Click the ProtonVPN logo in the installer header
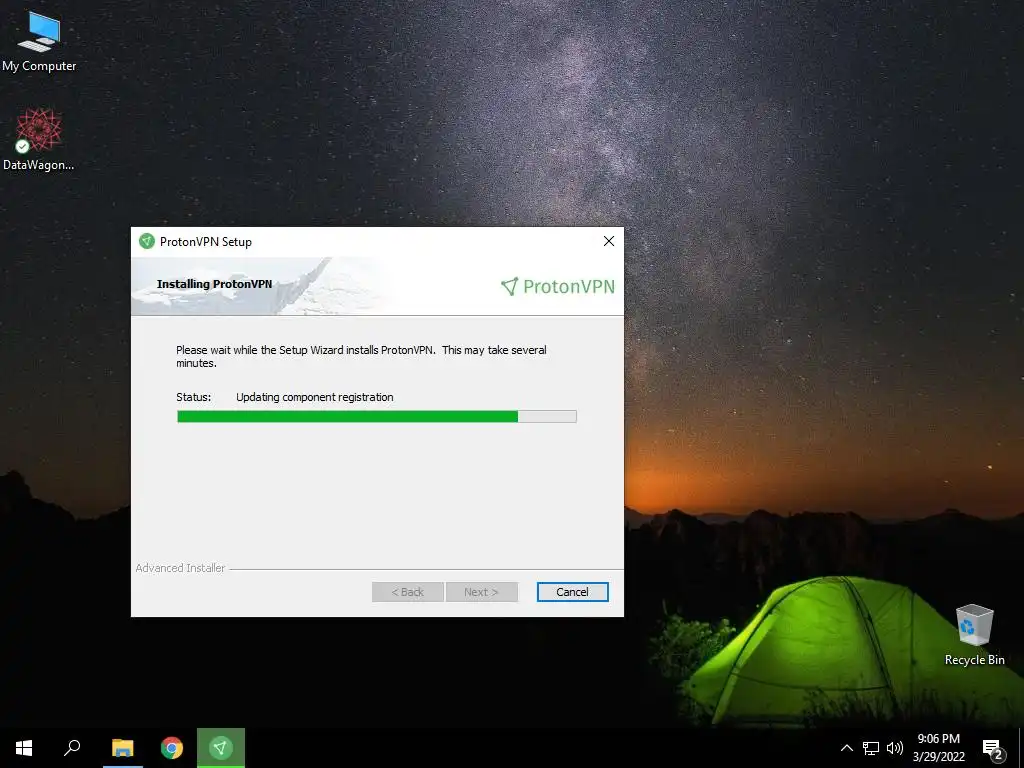 point(558,286)
